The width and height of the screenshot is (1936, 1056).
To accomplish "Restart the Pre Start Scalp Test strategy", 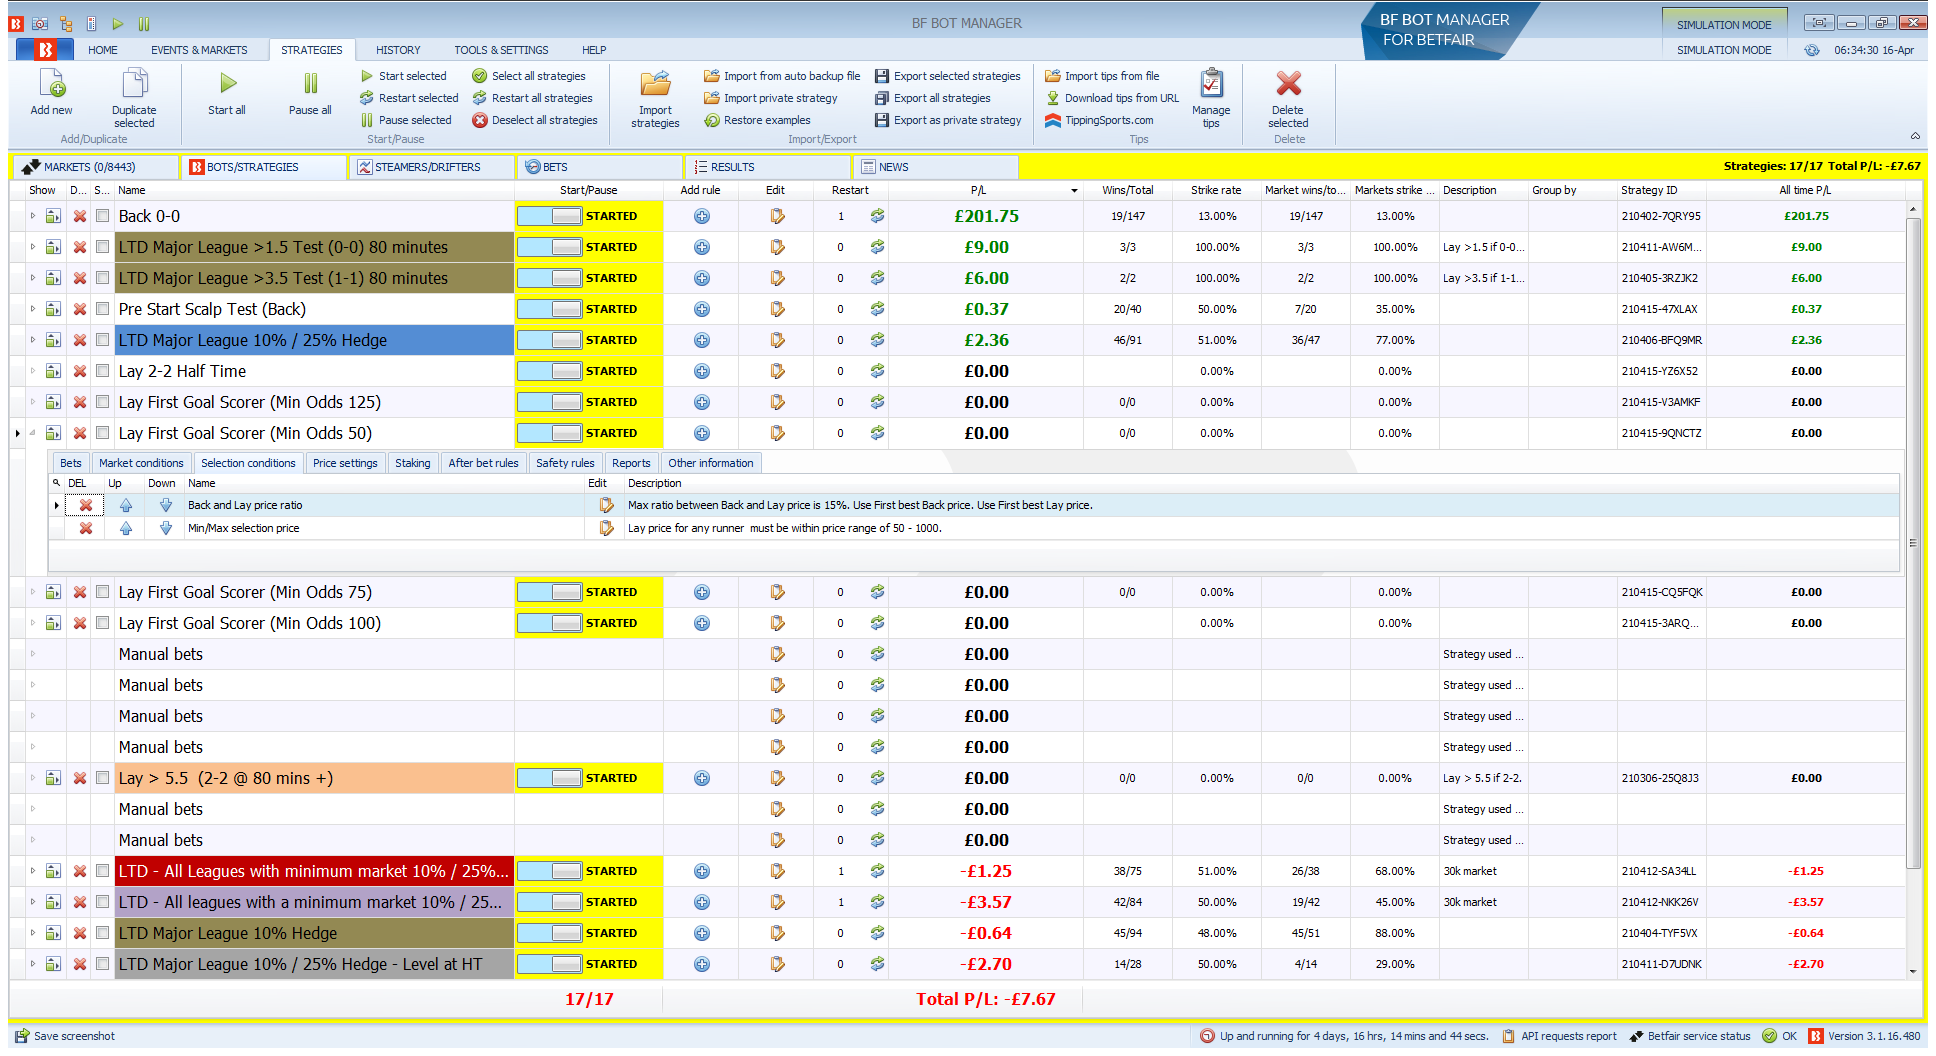I will tap(877, 309).
